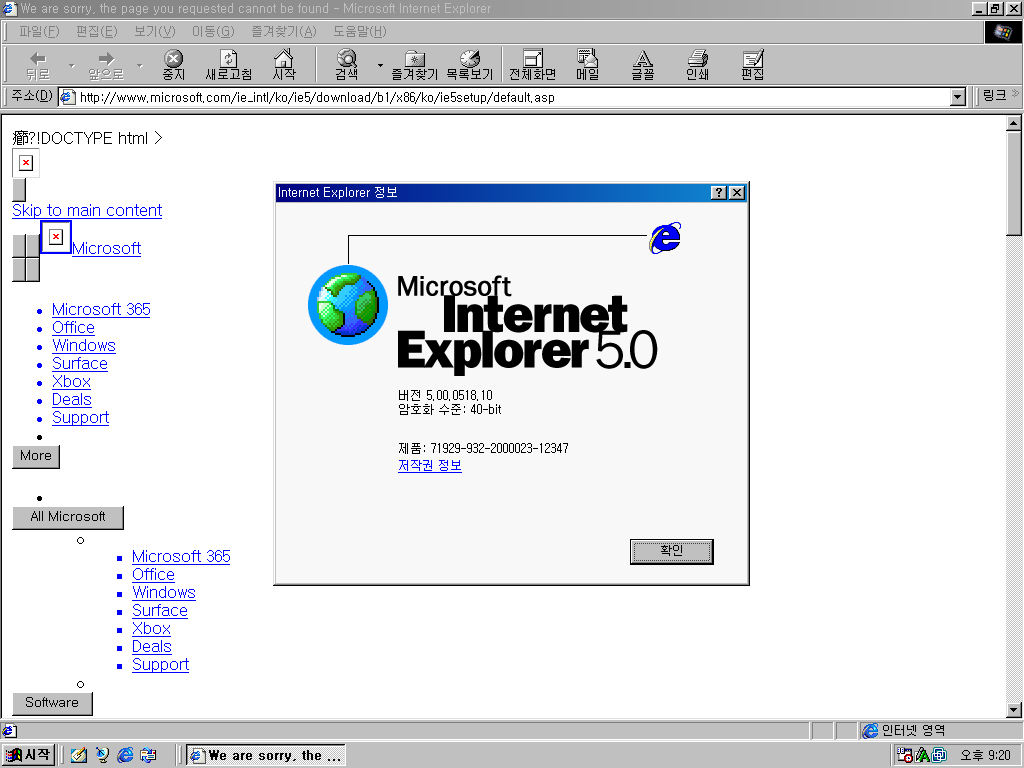This screenshot has width=1024, height=768.
Task: Open the 도움말(H) menu
Action: pos(359,31)
